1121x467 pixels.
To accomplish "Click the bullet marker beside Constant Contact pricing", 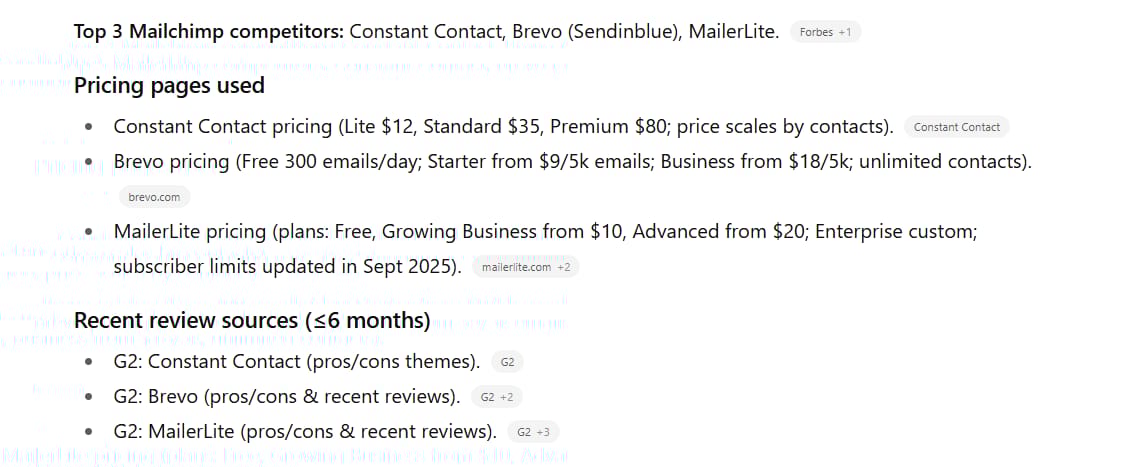I will point(90,128).
